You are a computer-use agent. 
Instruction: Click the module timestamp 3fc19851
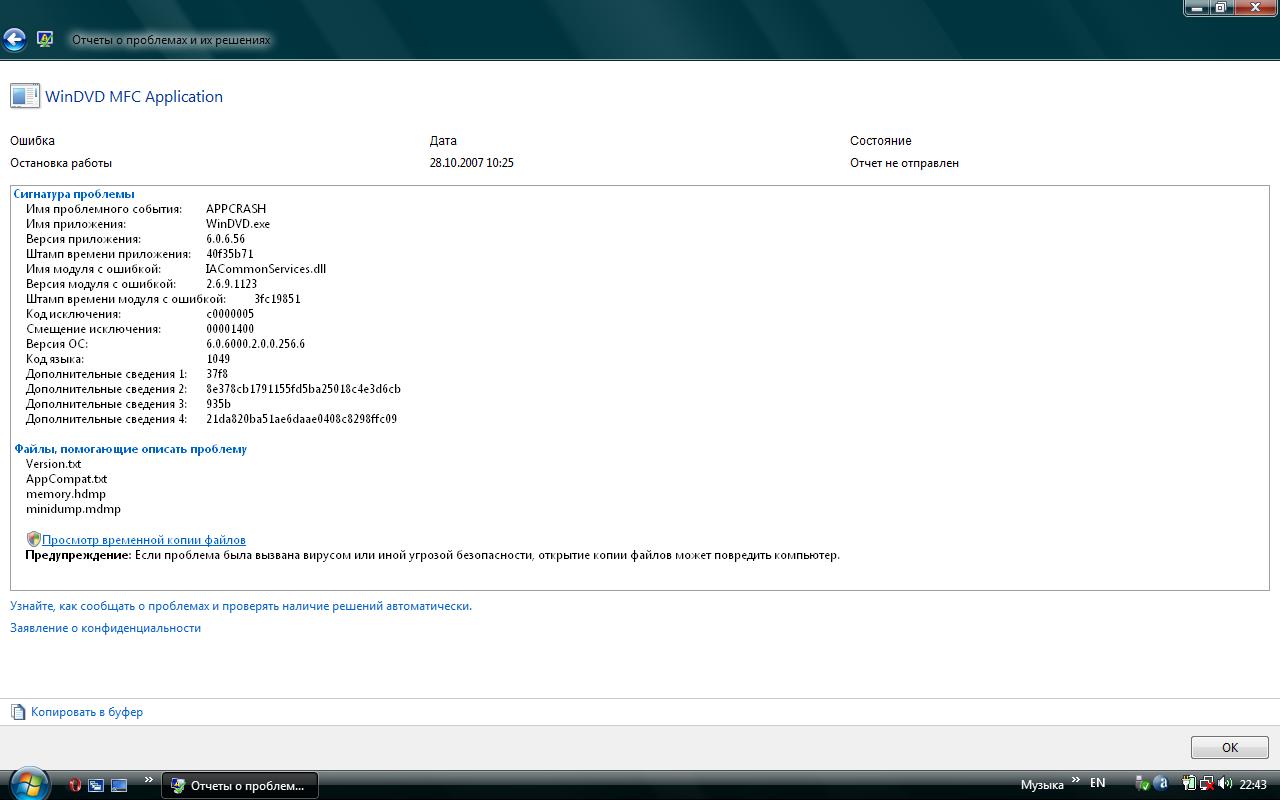pyautogui.click(x=277, y=299)
